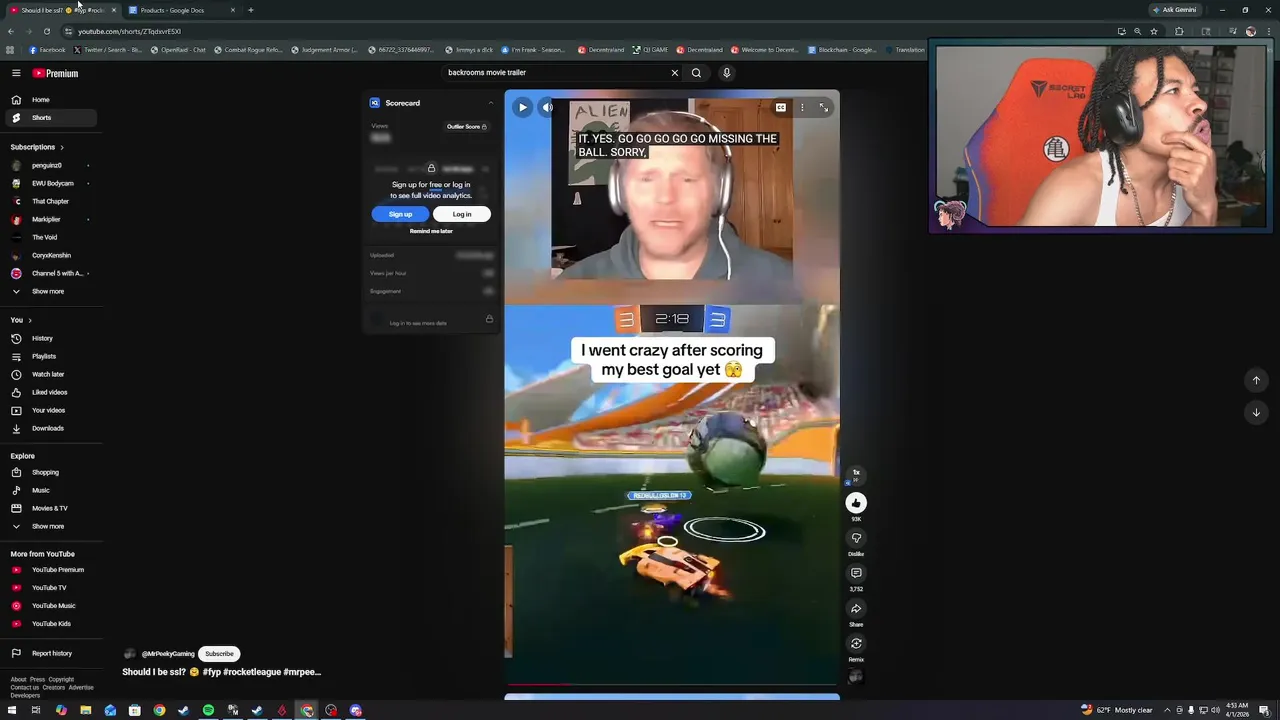
Task: Open Liked videos
Action: (49, 392)
